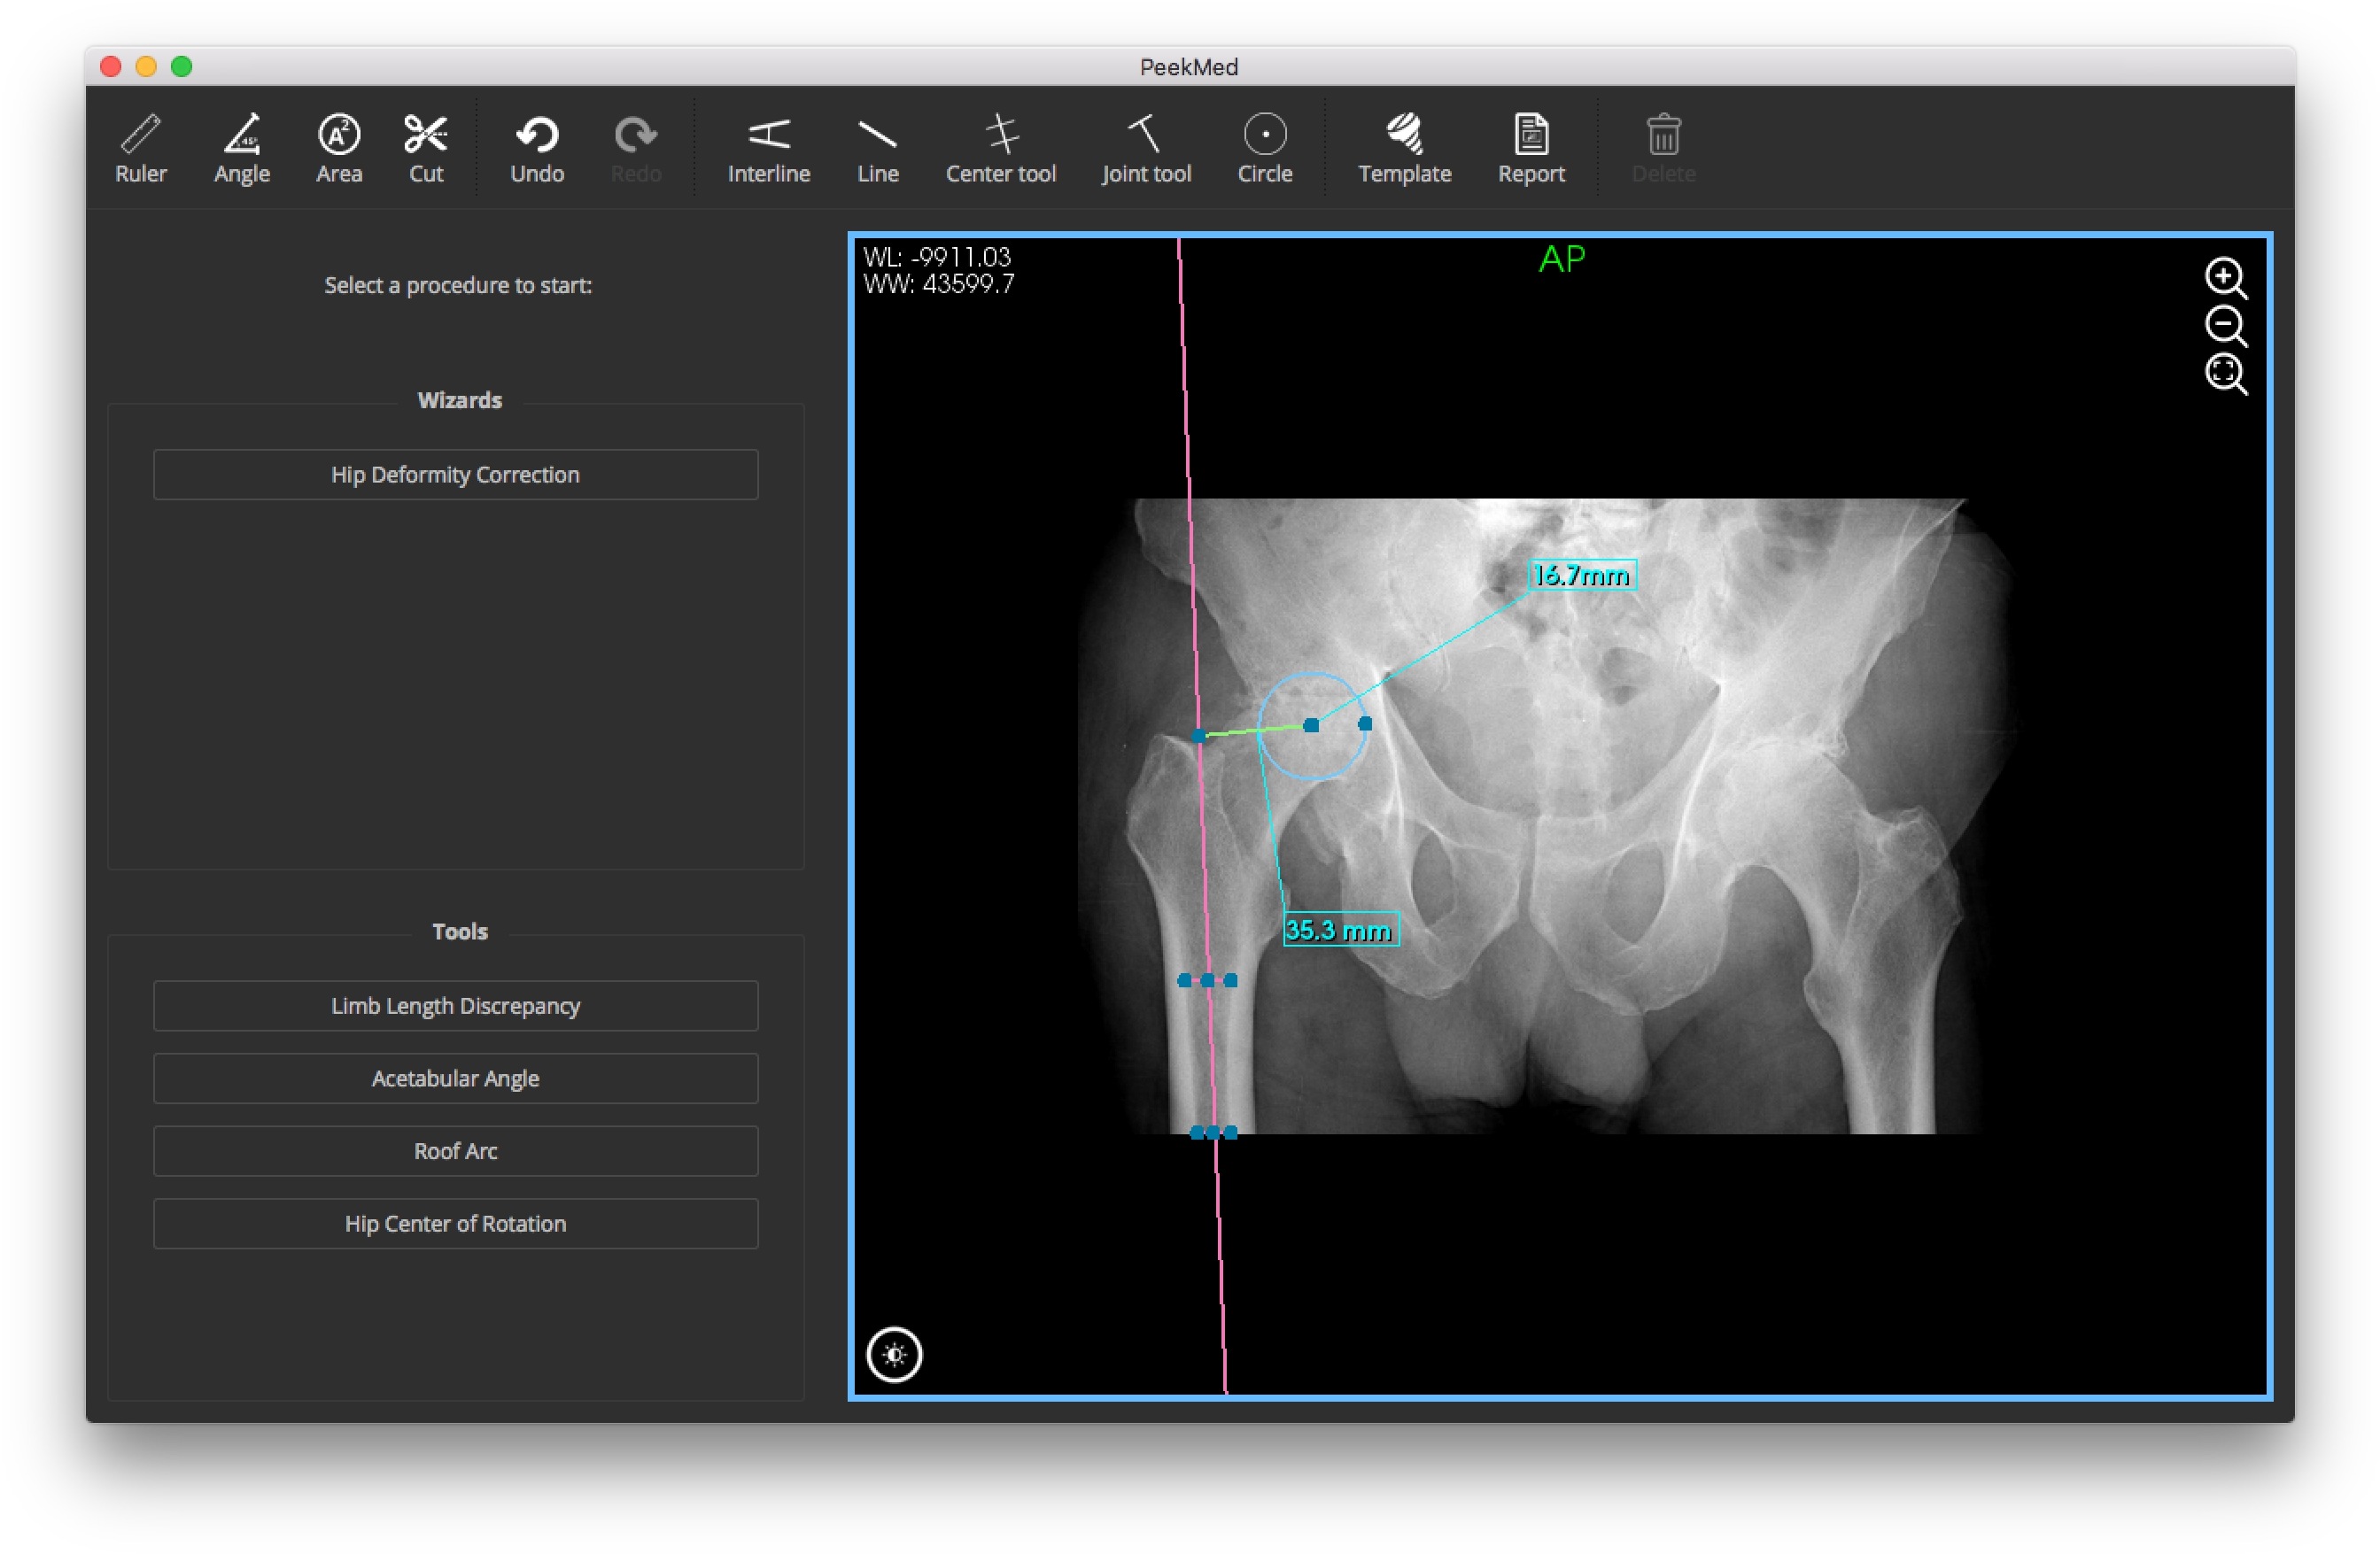Viewport: 2380px width, 1554px height.
Task: Start Hip Deformity Correction wizard
Action: pos(455,474)
